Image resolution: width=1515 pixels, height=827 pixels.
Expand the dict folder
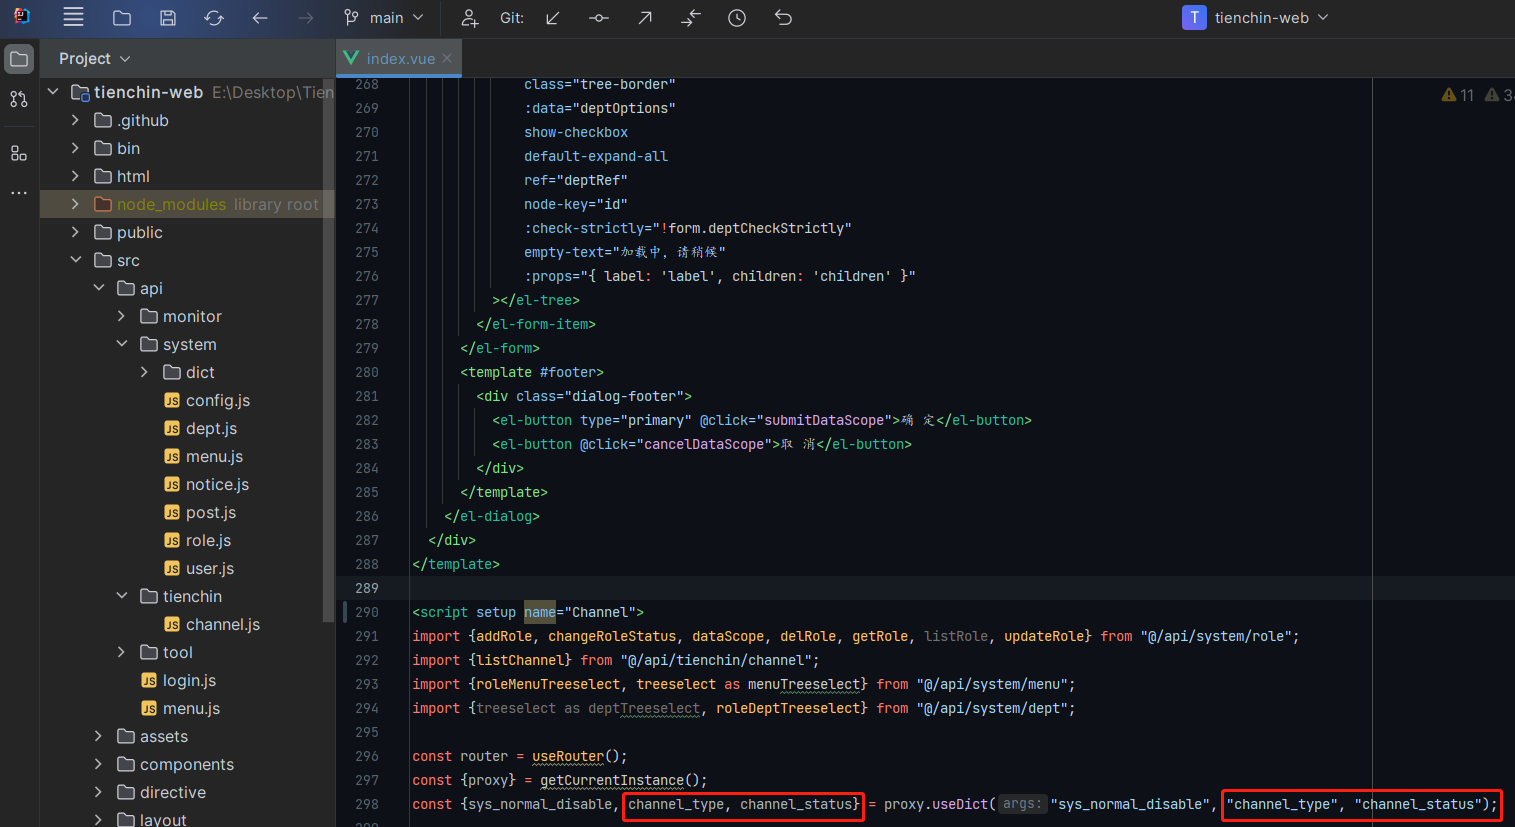coord(144,372)
